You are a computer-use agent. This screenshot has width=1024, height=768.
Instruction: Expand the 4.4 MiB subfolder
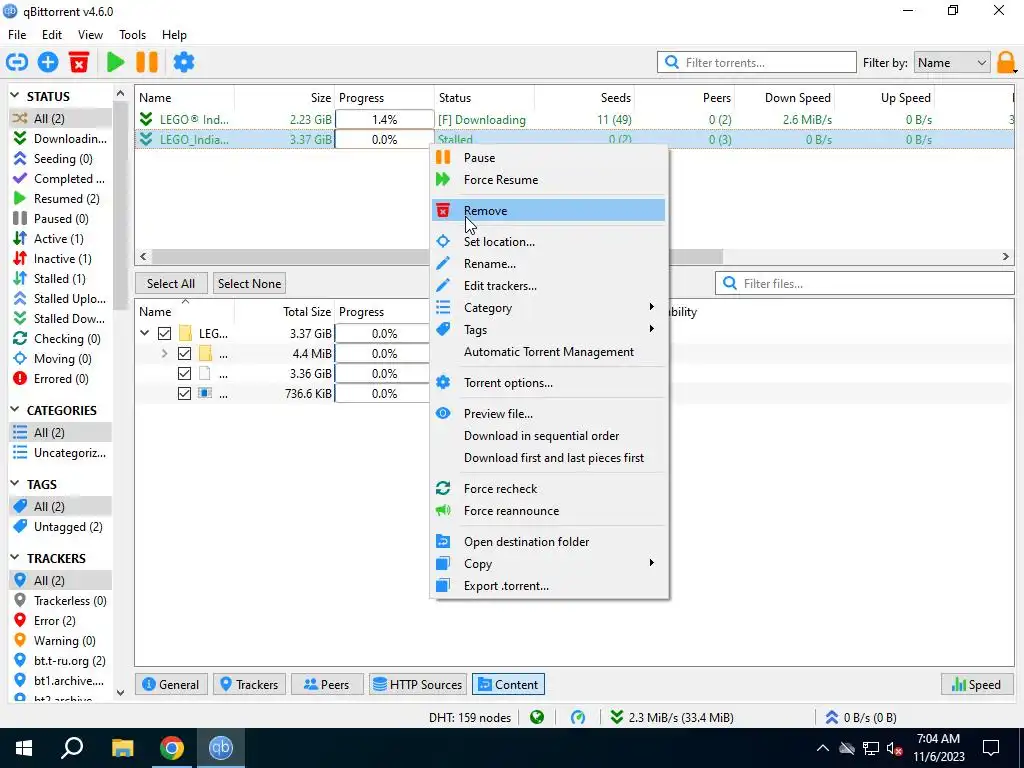[x=165, y=353]
